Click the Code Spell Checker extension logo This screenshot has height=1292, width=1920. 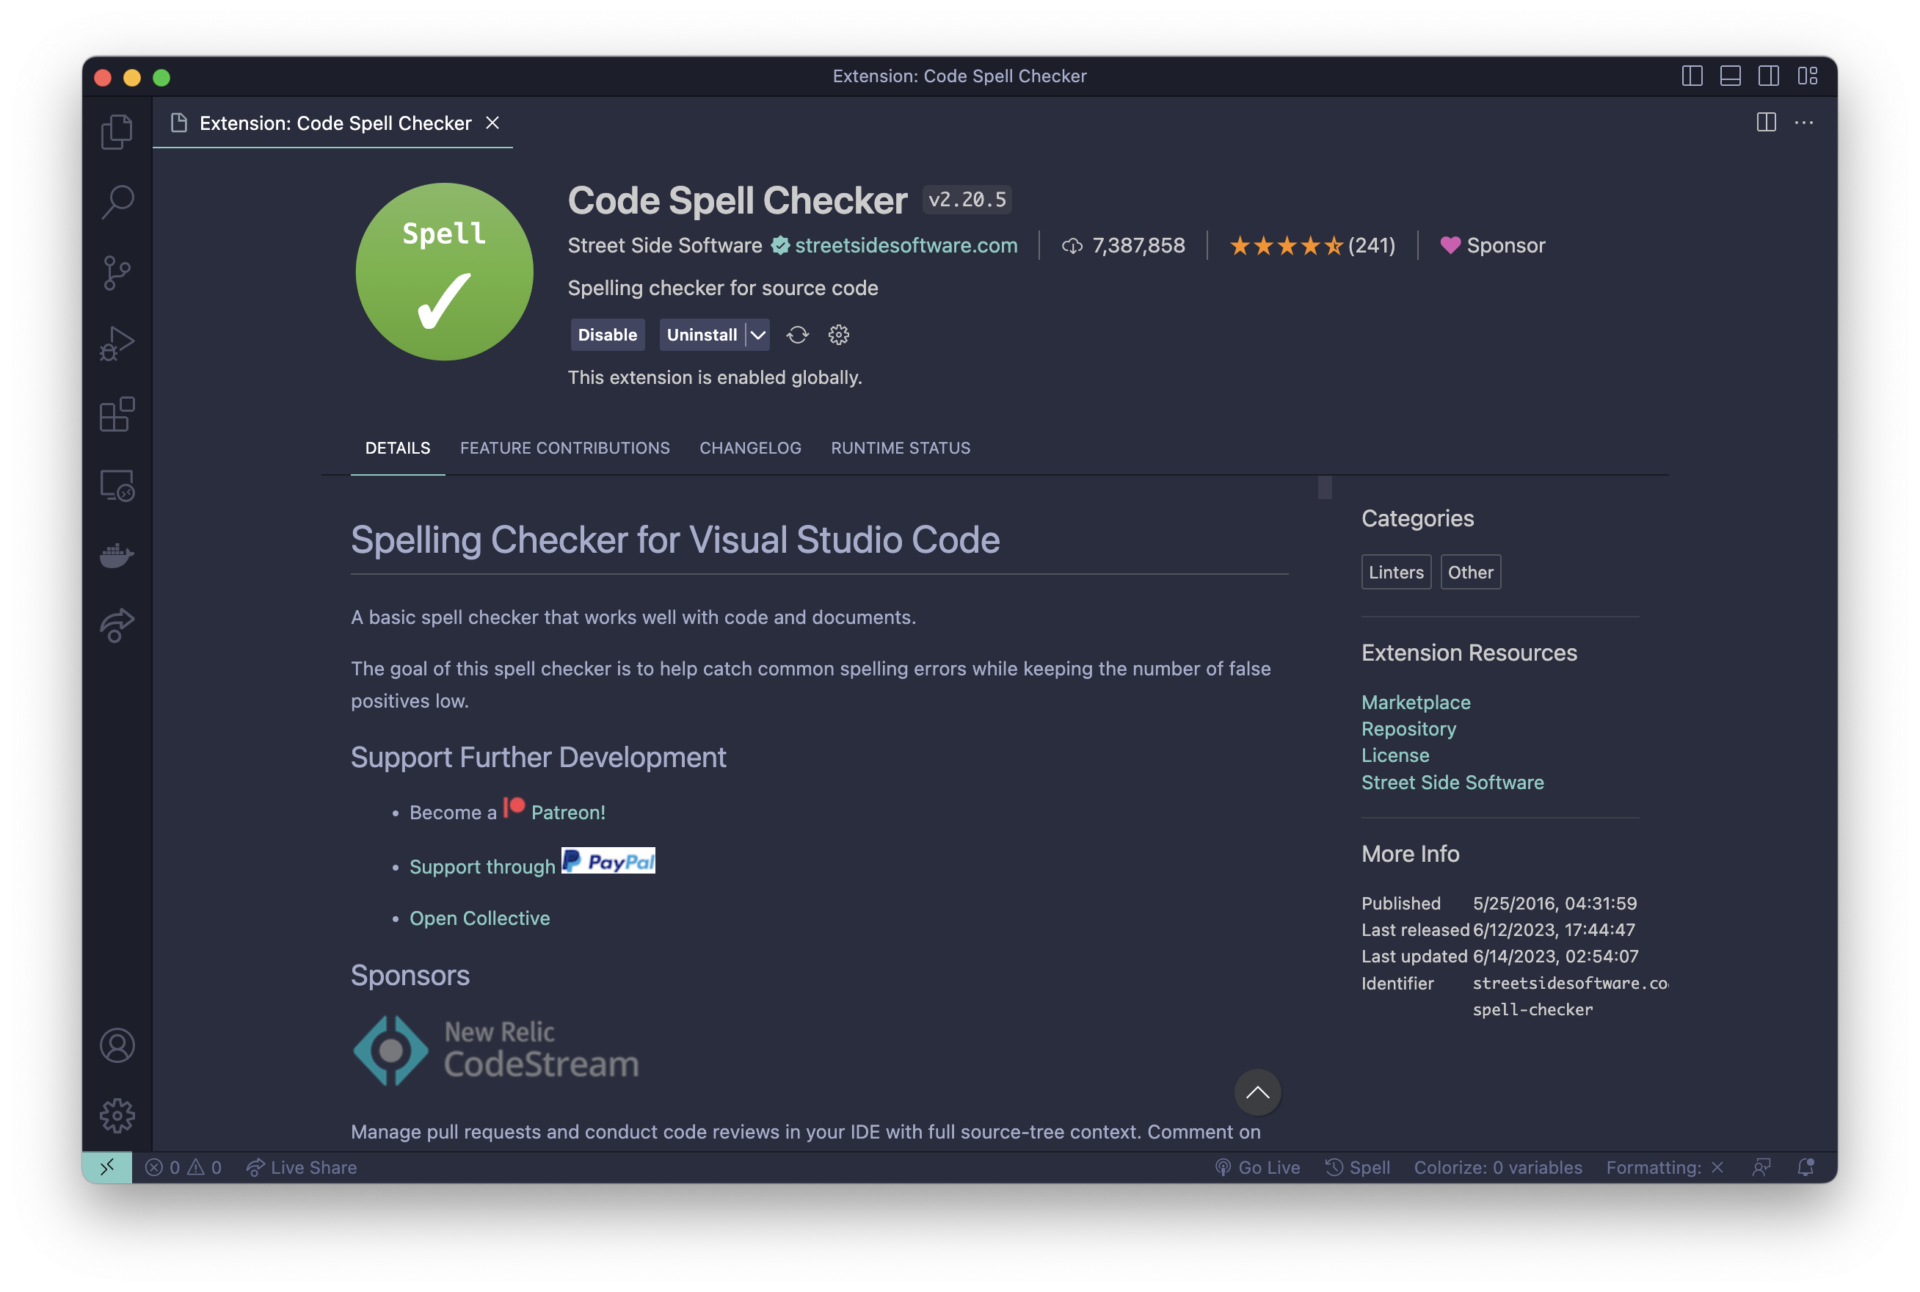click(x=444, y=271)
